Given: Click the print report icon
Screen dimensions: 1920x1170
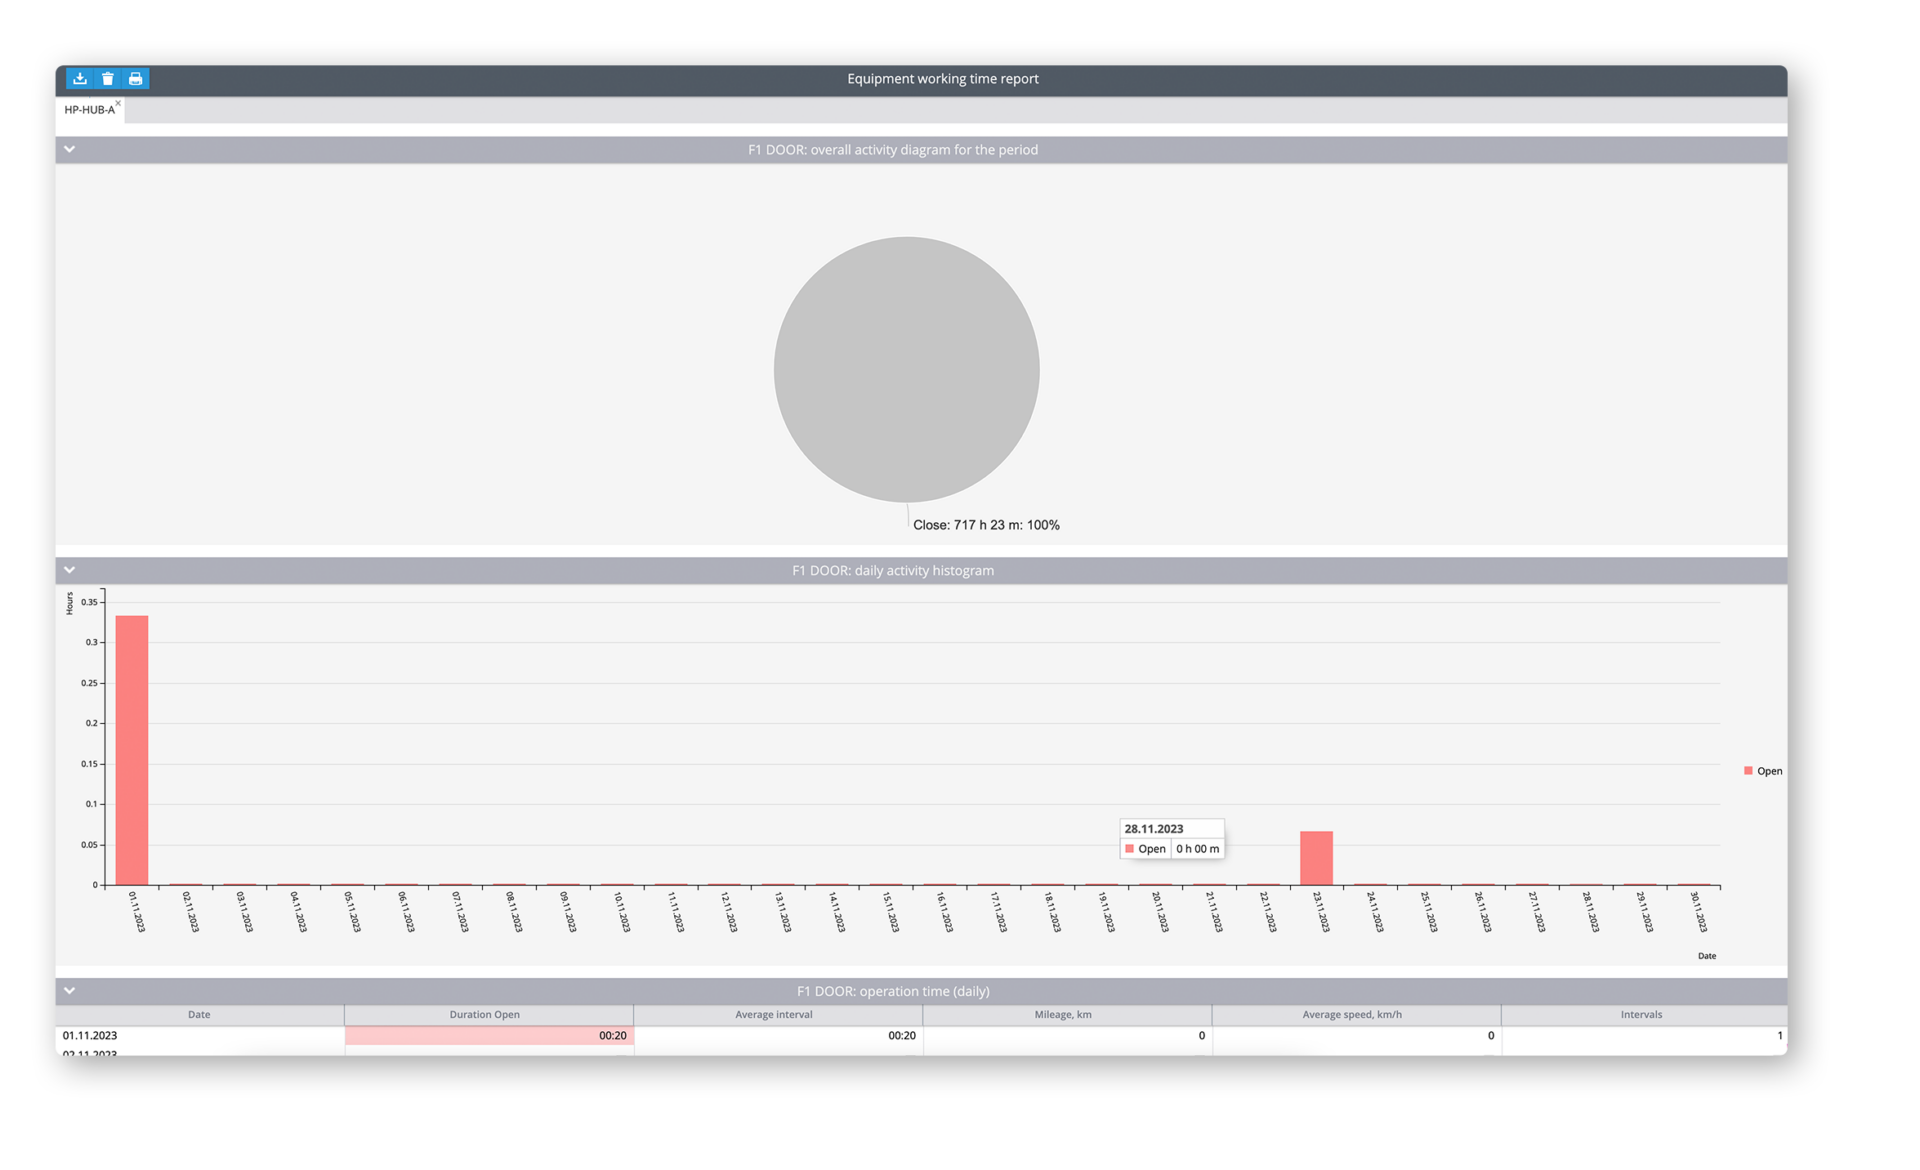Looking at the screenshot, I should point(136,78).
